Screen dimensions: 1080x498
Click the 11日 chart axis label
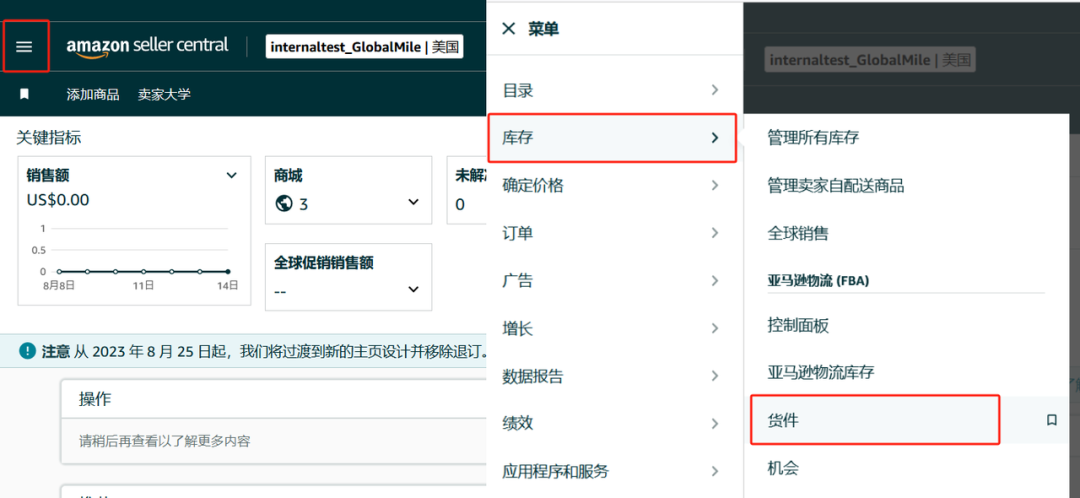coord(143,284)
